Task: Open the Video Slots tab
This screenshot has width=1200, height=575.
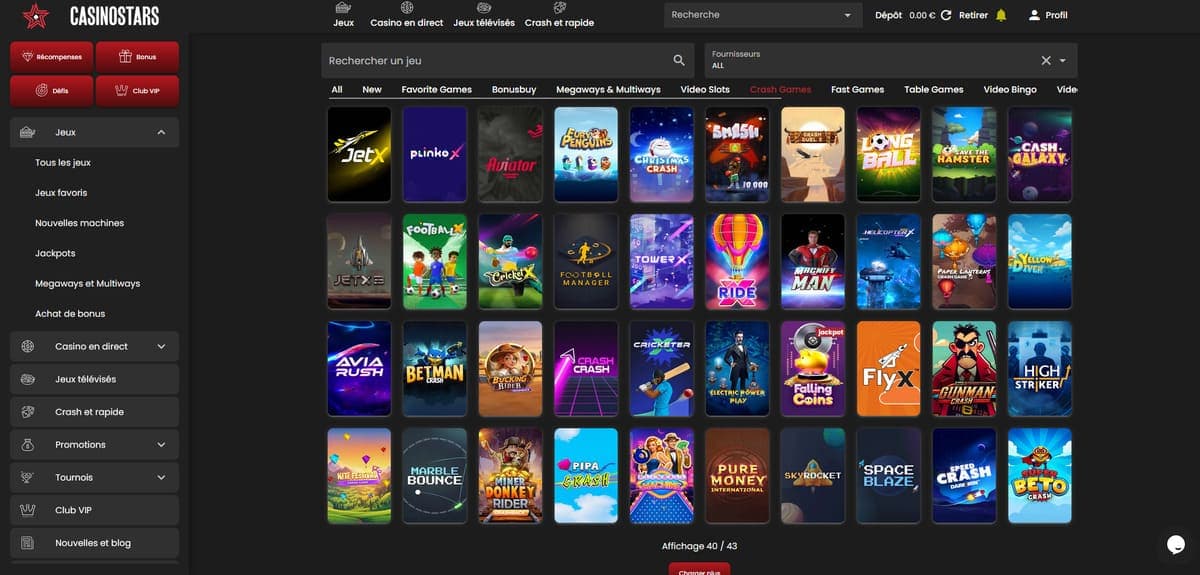Action: [x=705, y=89]
